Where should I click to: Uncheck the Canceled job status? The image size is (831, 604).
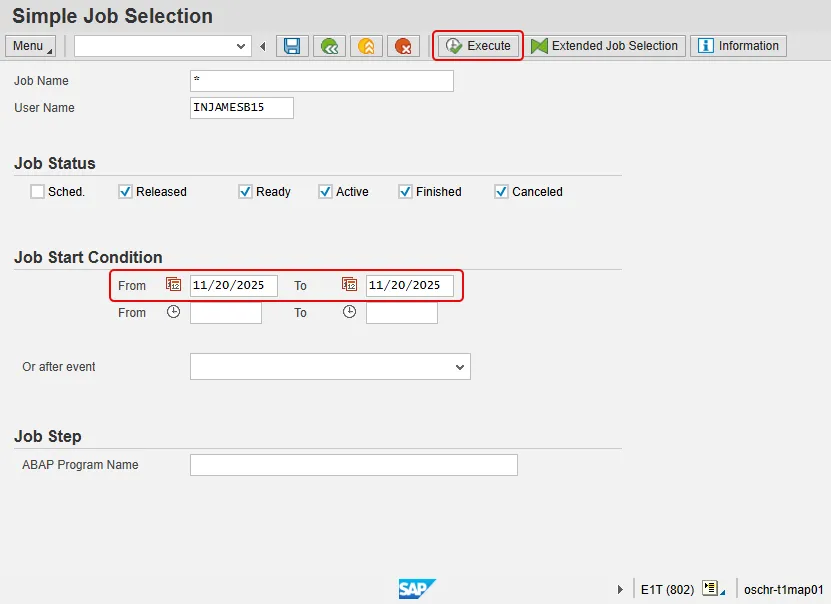[x=502, y=192]
